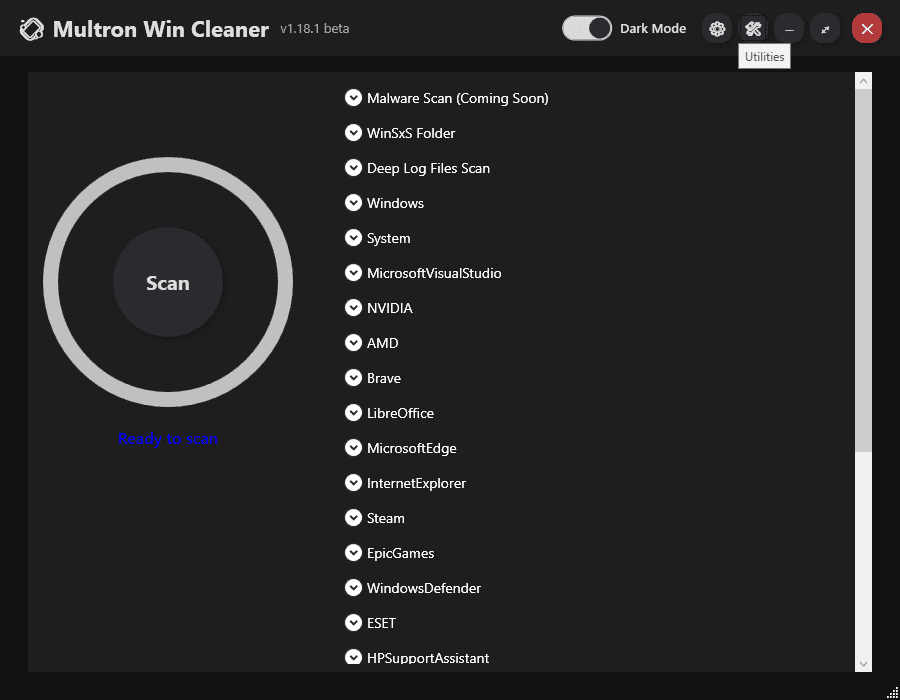Expand the MicrosoftVisualStudio chevron
Image resolution: width=900 pixels, height=700 pixels.
point(353,273)
